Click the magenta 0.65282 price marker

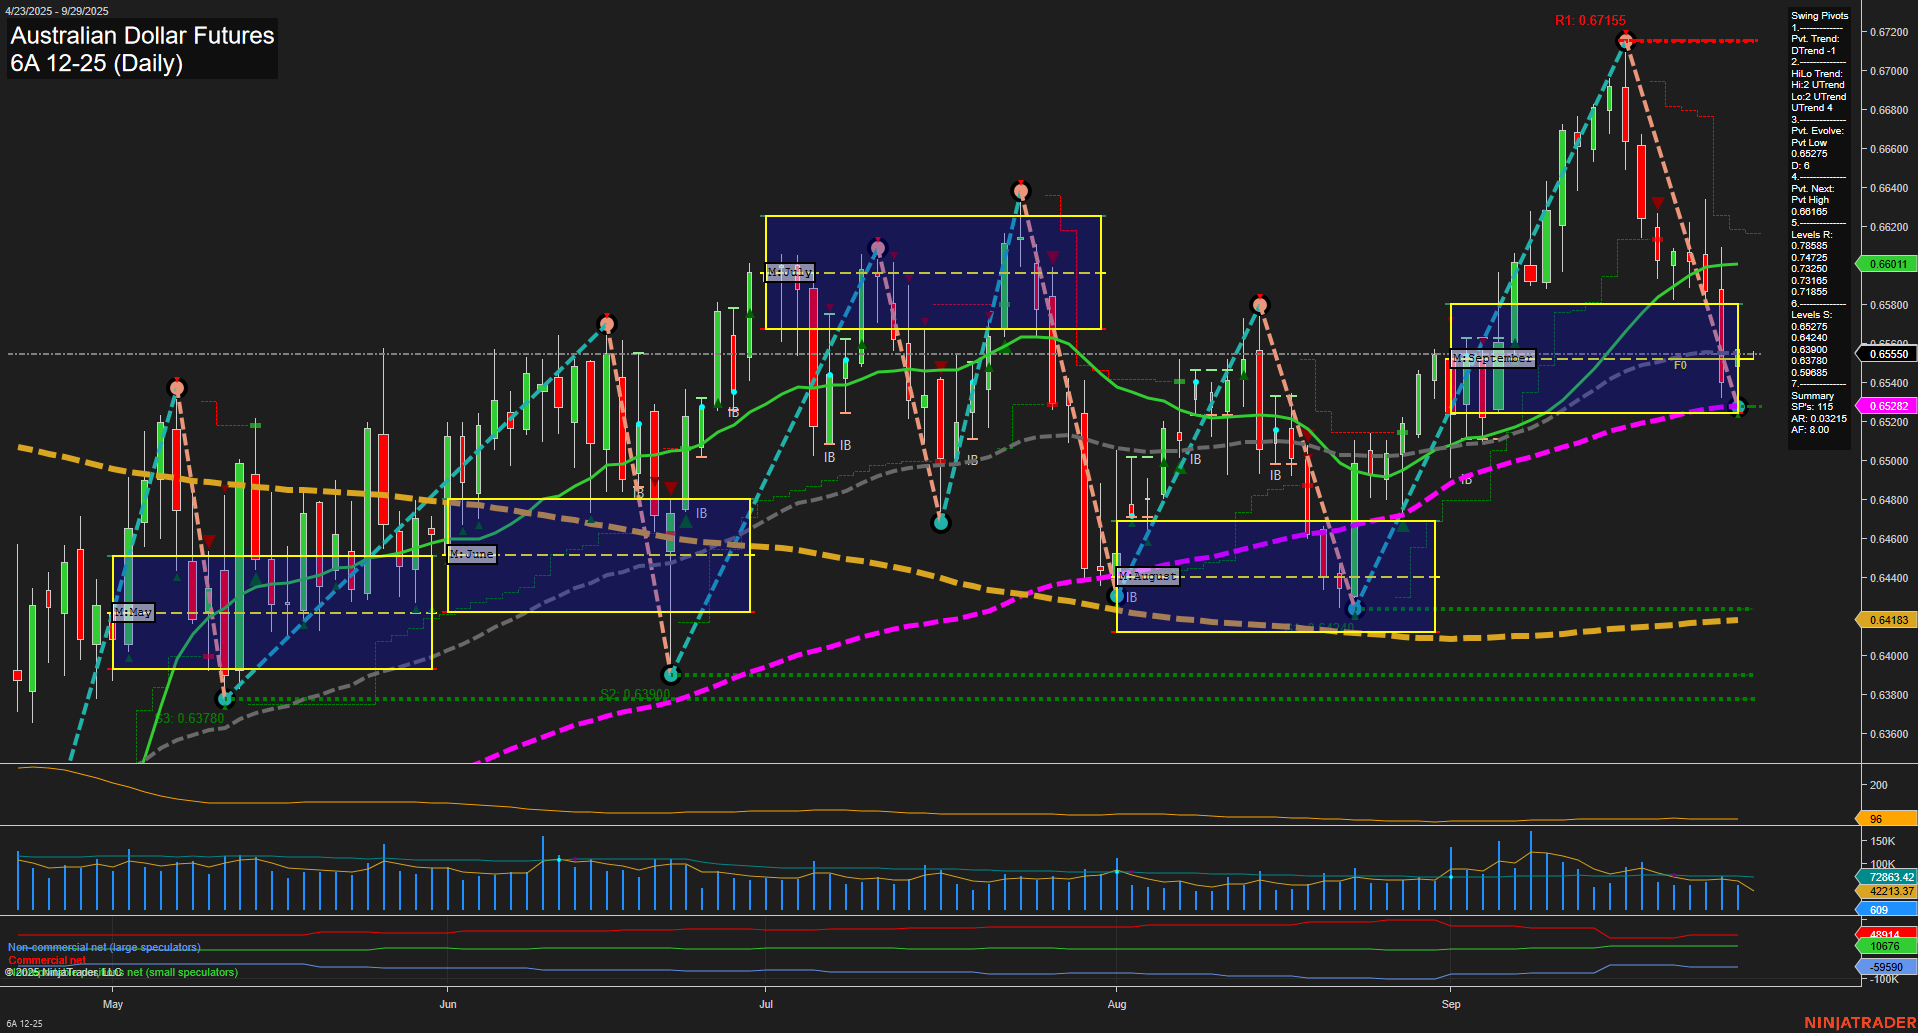coord(1887,406)
